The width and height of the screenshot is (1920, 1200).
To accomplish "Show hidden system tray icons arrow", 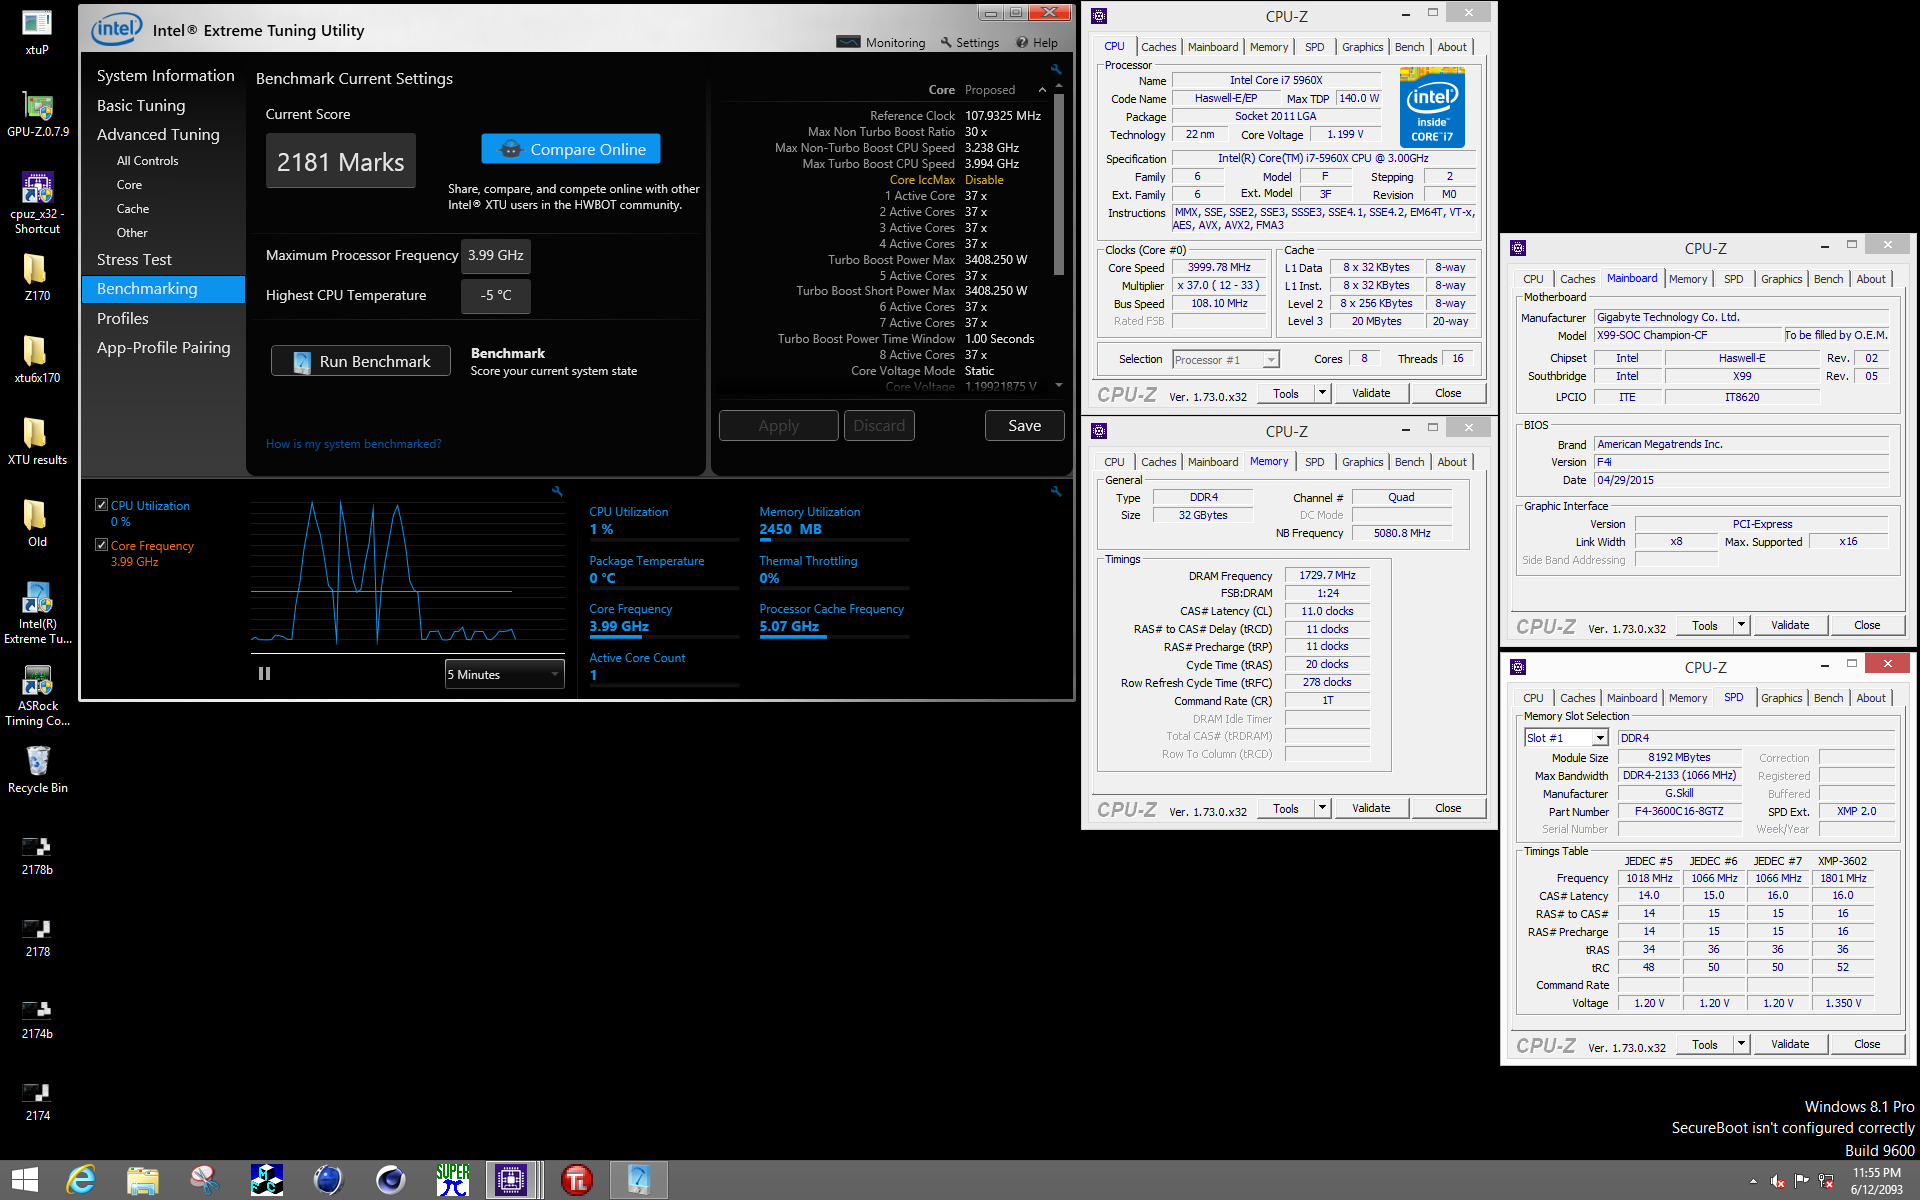I will pyautogui.click(x=1753, y=1181).
